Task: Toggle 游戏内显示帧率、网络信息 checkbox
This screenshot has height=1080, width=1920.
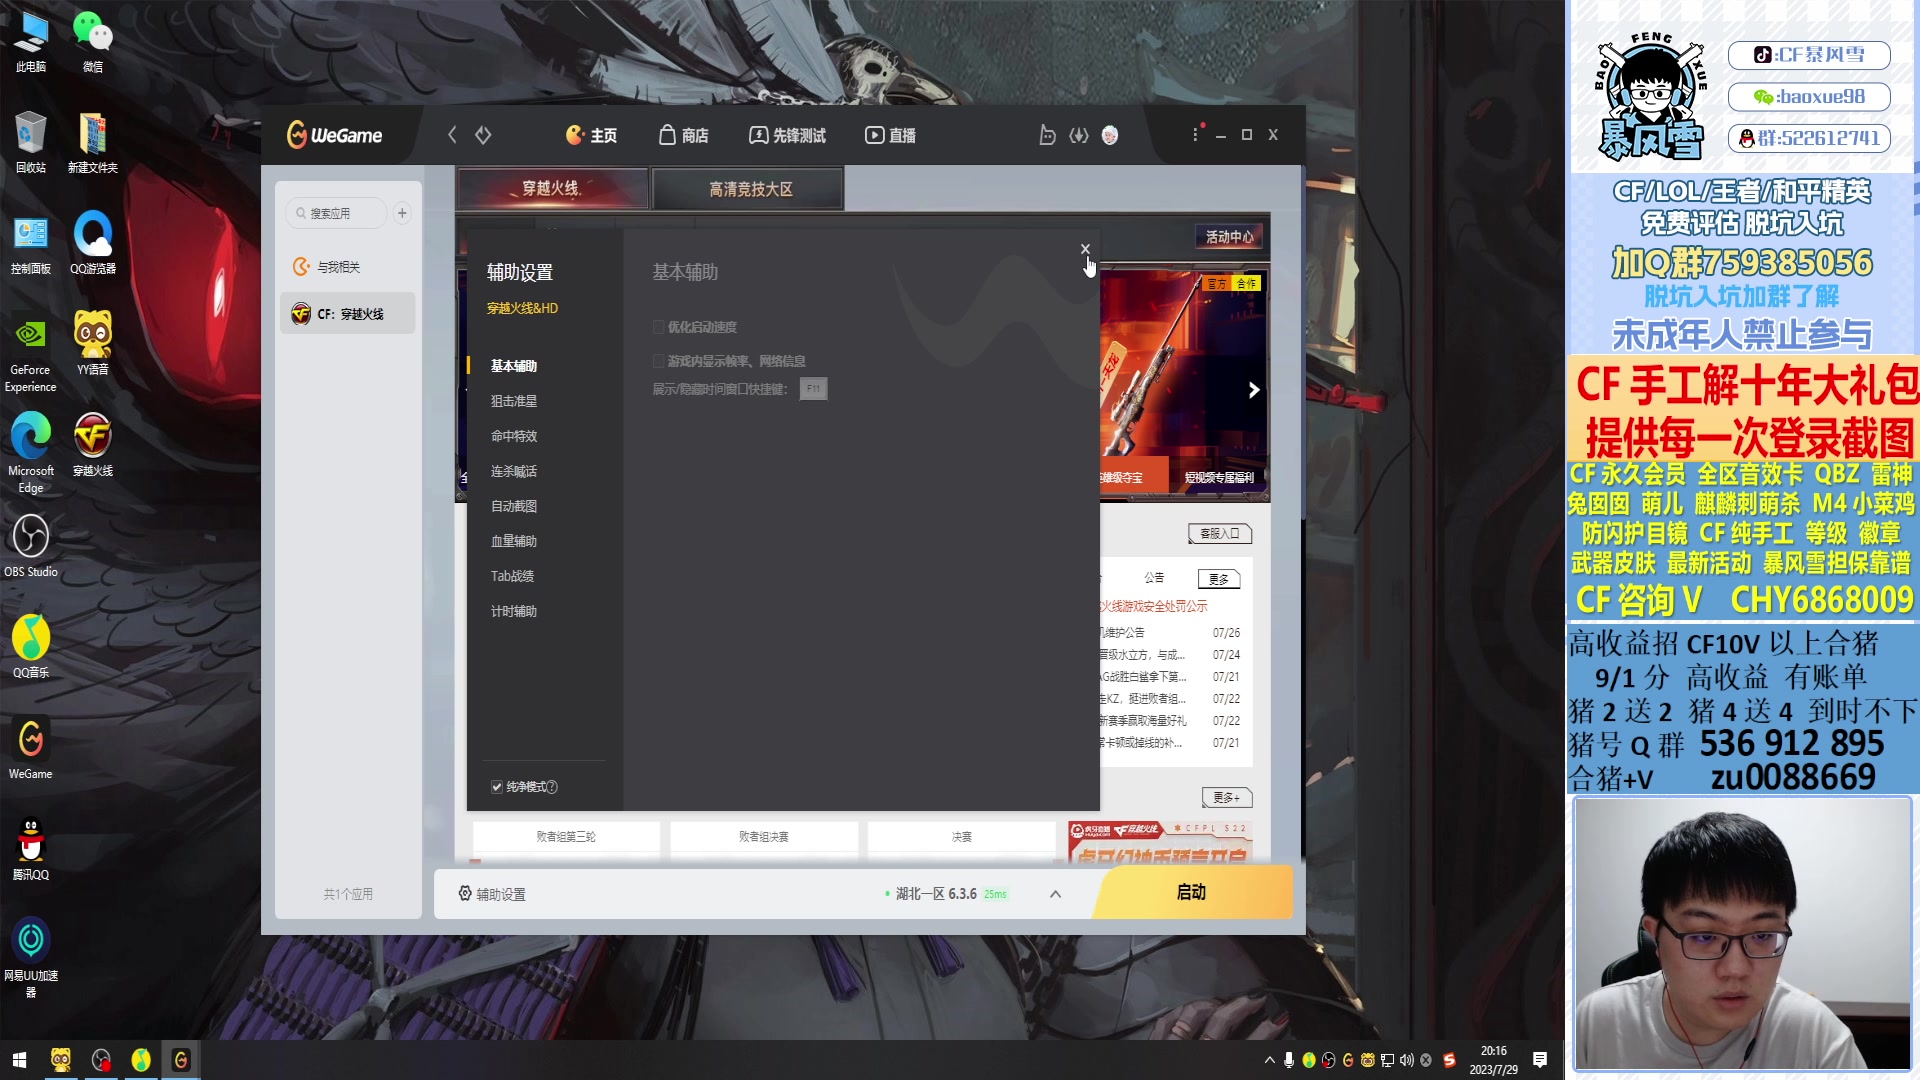Action: pyautogui.click(x=659, y=361)
